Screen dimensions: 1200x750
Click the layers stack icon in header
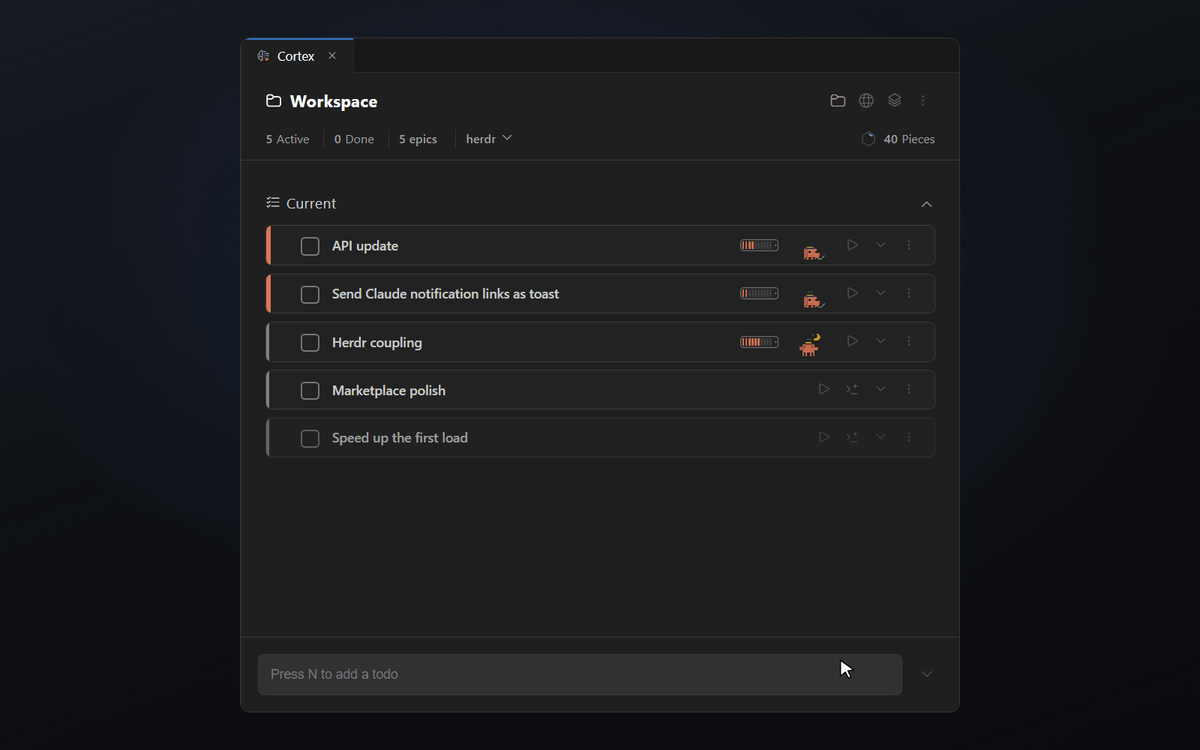click(x=895, y=101)
